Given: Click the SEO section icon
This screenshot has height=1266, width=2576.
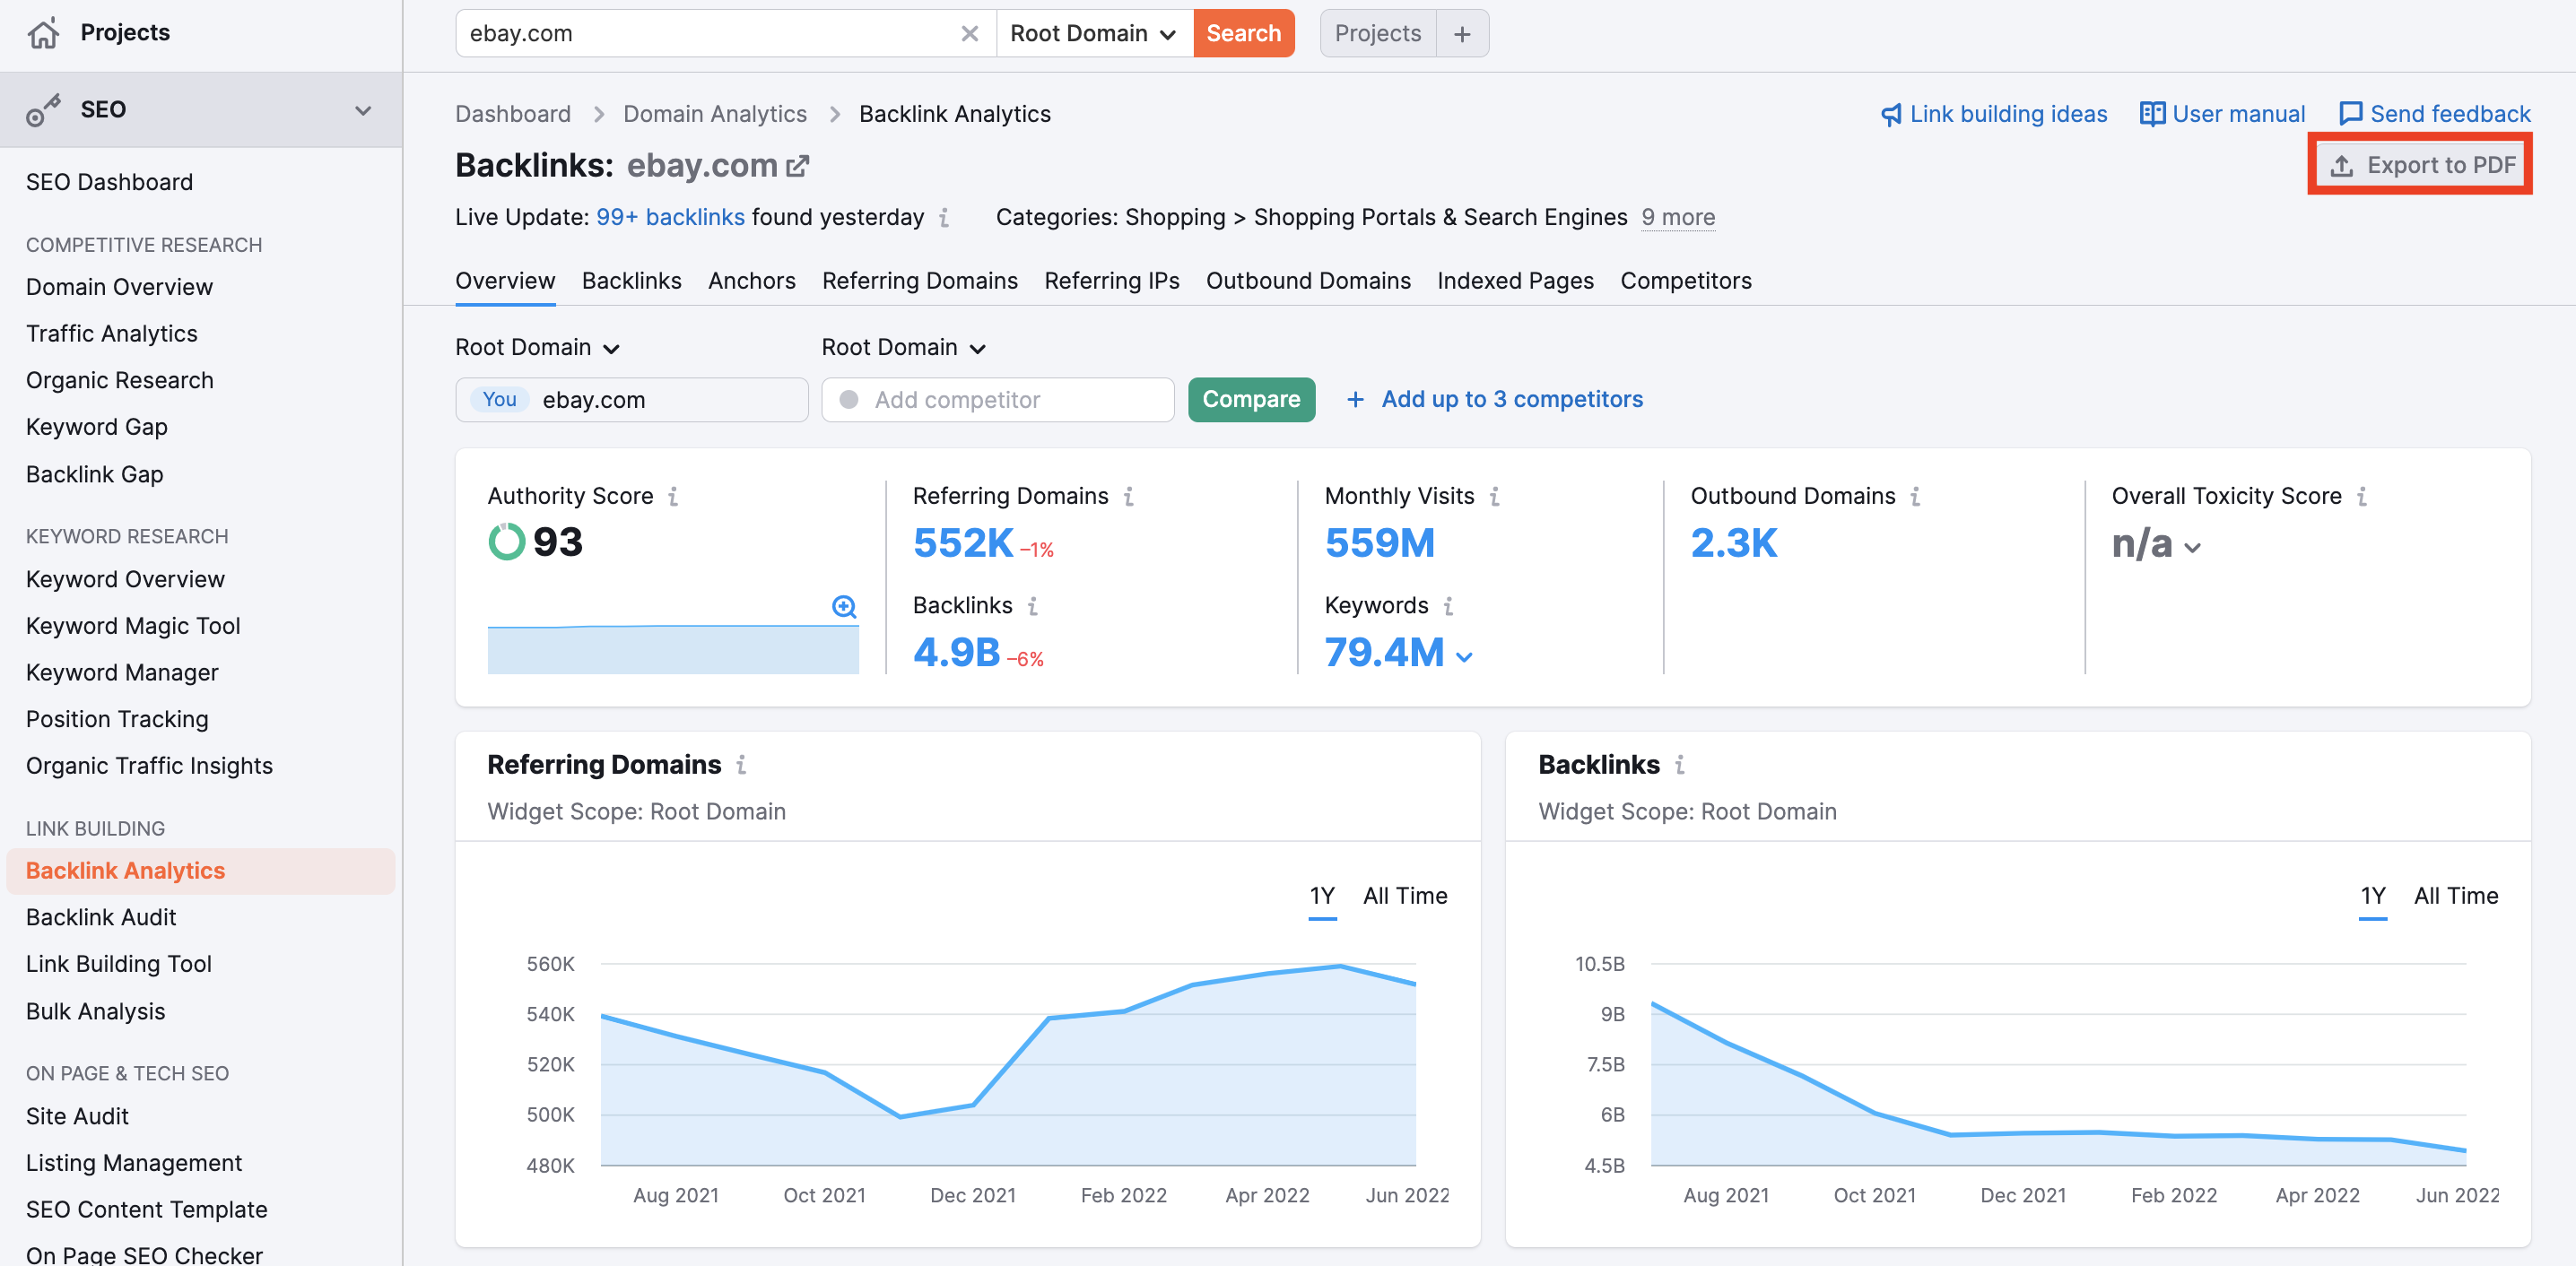Looking at the screenshot, I should click(43, 110).
